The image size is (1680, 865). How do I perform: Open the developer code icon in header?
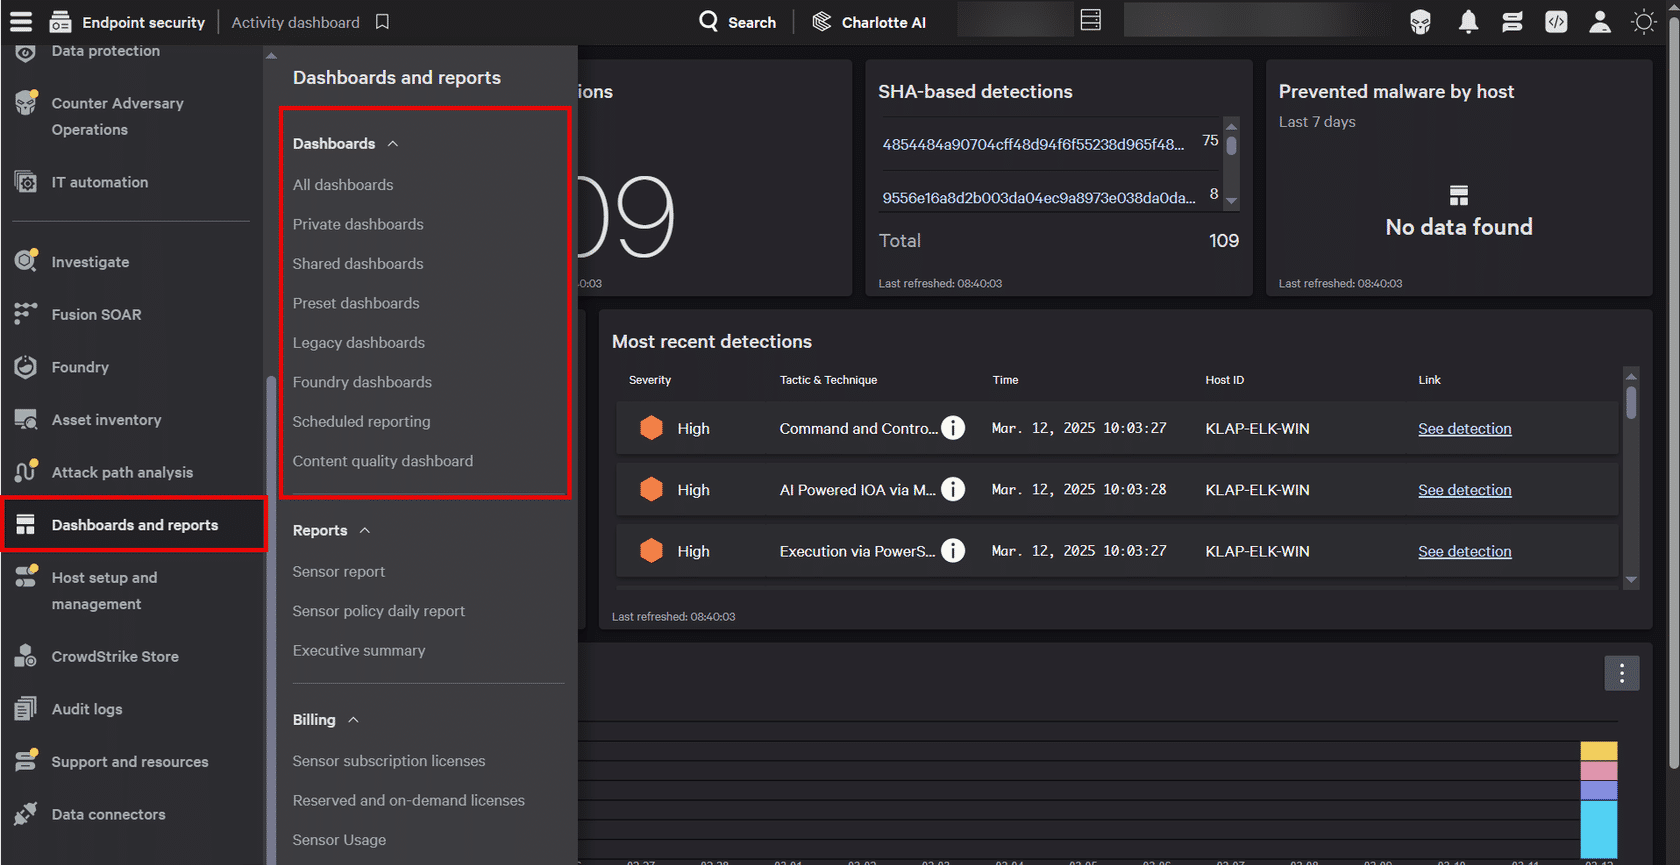click(x=1556, y=22)
